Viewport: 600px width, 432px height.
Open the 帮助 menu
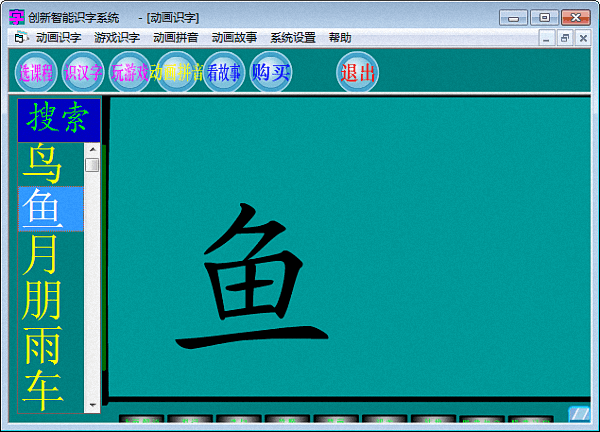click(x=340, y=38)
